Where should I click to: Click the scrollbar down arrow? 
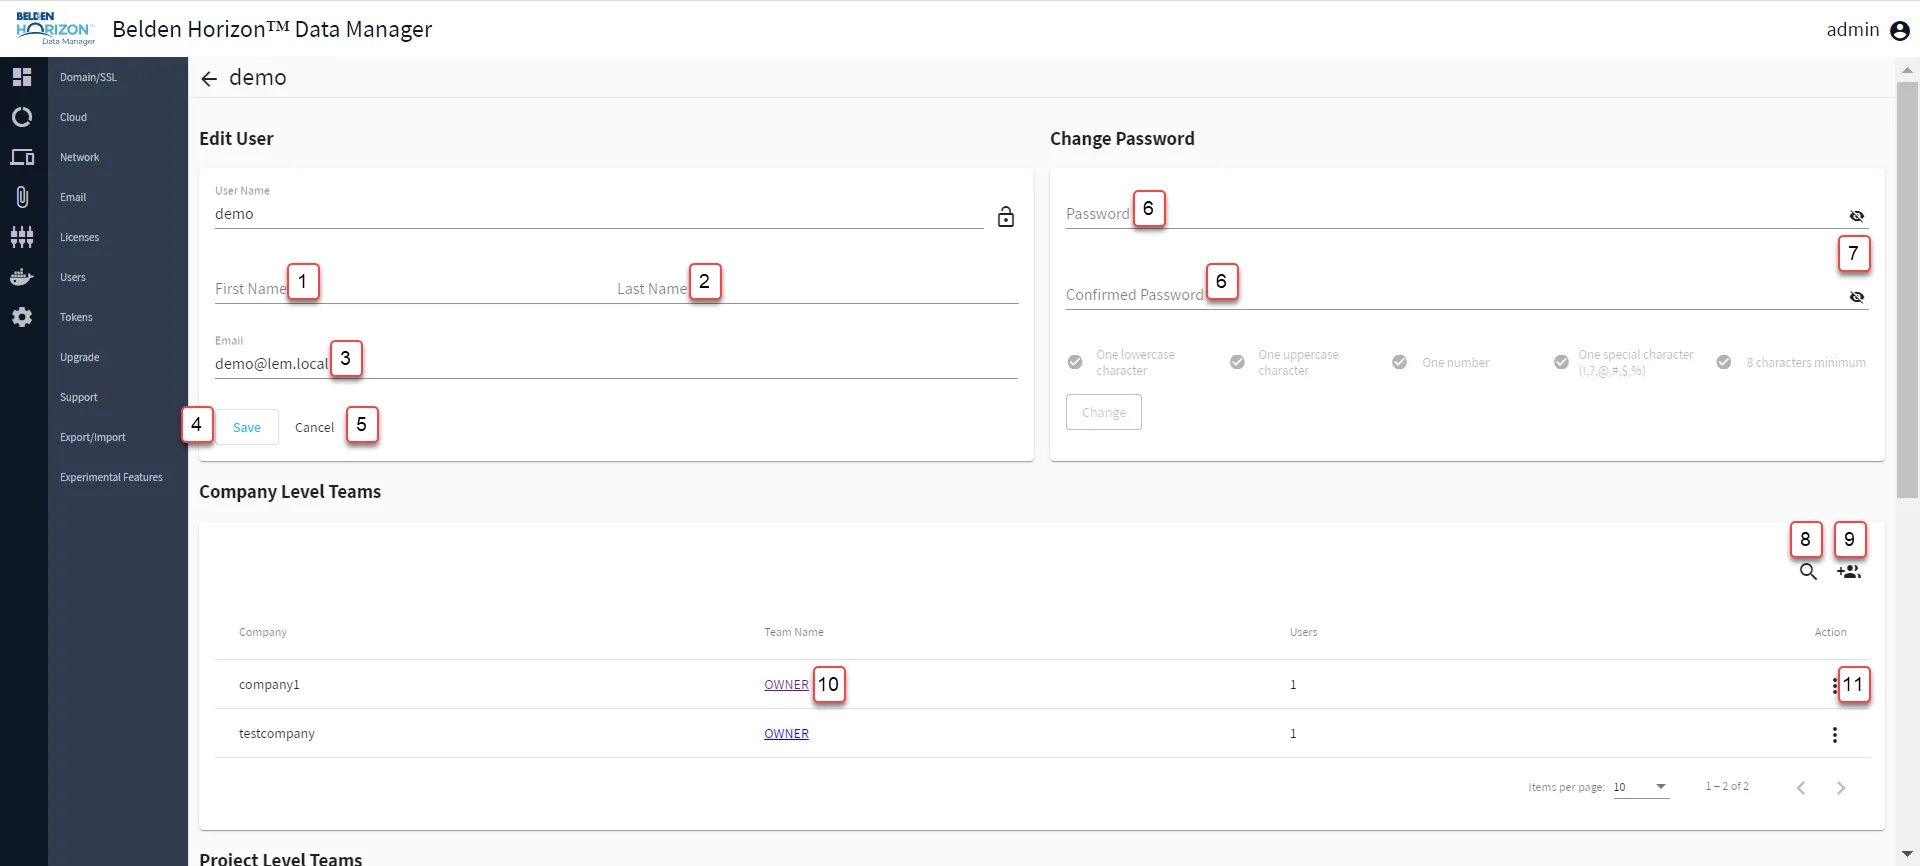coord(1907,854)
